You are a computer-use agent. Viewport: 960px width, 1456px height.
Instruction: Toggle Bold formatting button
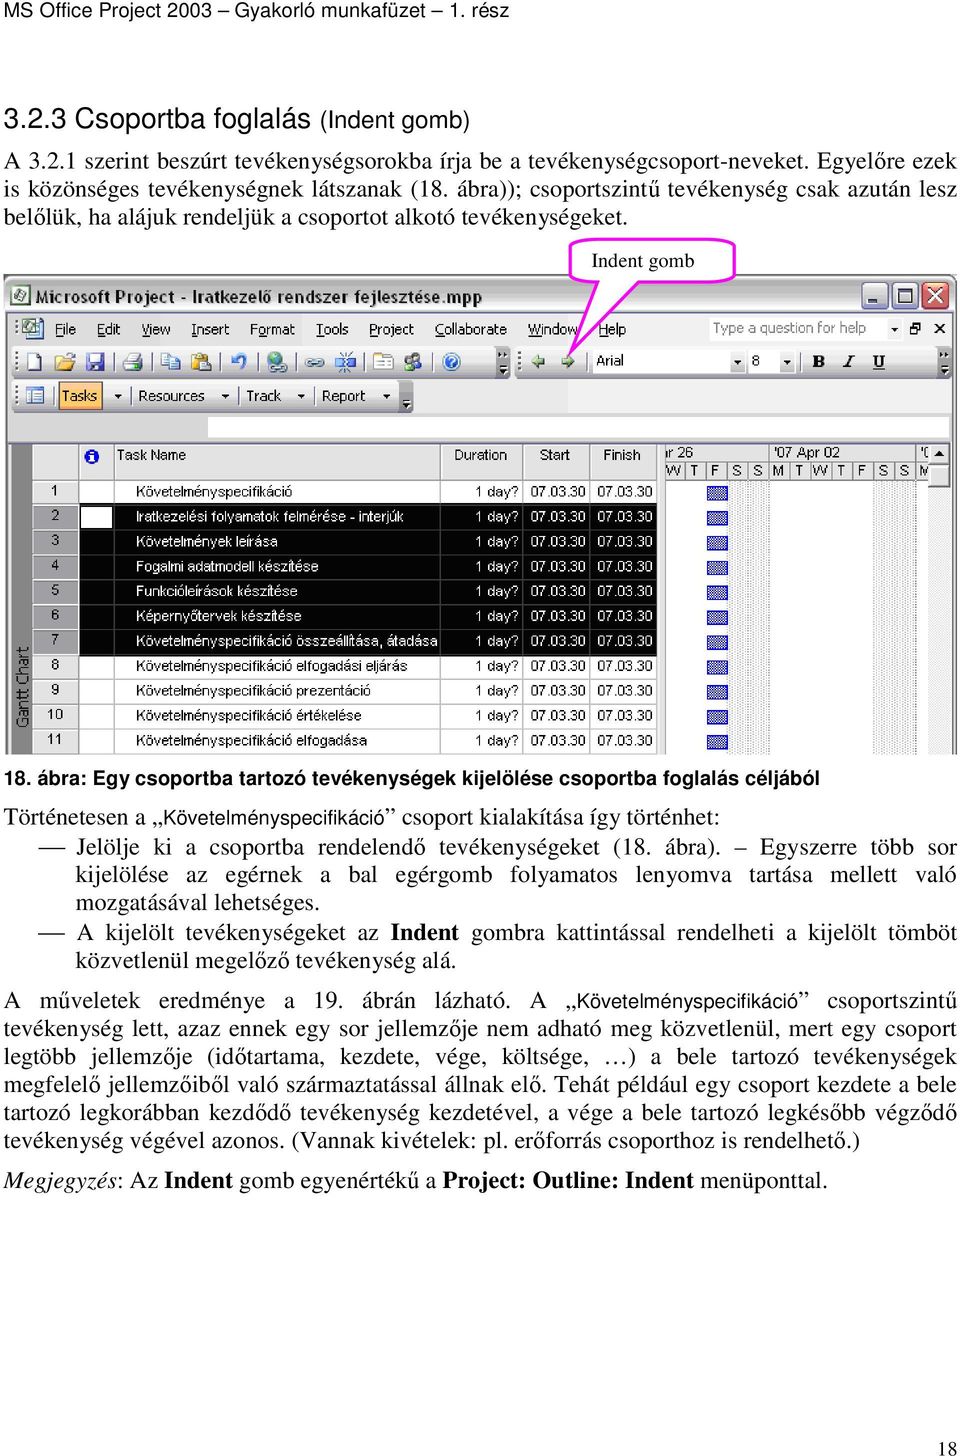pyautogui.click(x=819, y=361)
